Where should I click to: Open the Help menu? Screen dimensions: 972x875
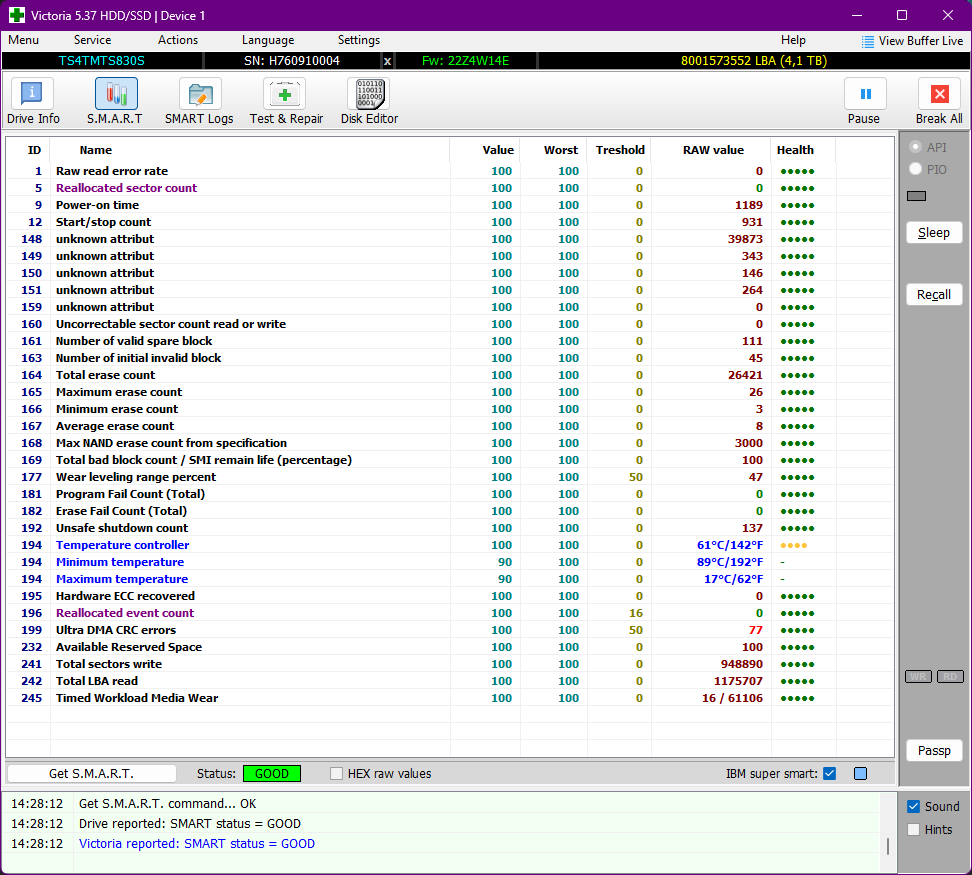coord(793,40)
